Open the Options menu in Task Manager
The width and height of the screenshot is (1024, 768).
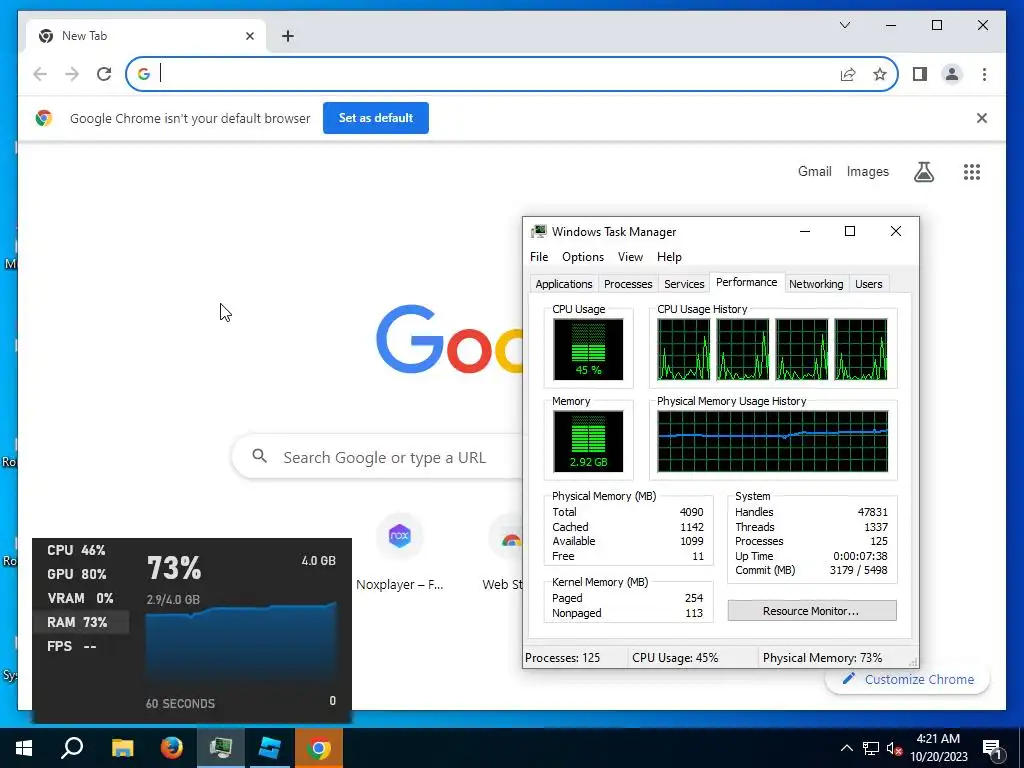tap(583, 257)
